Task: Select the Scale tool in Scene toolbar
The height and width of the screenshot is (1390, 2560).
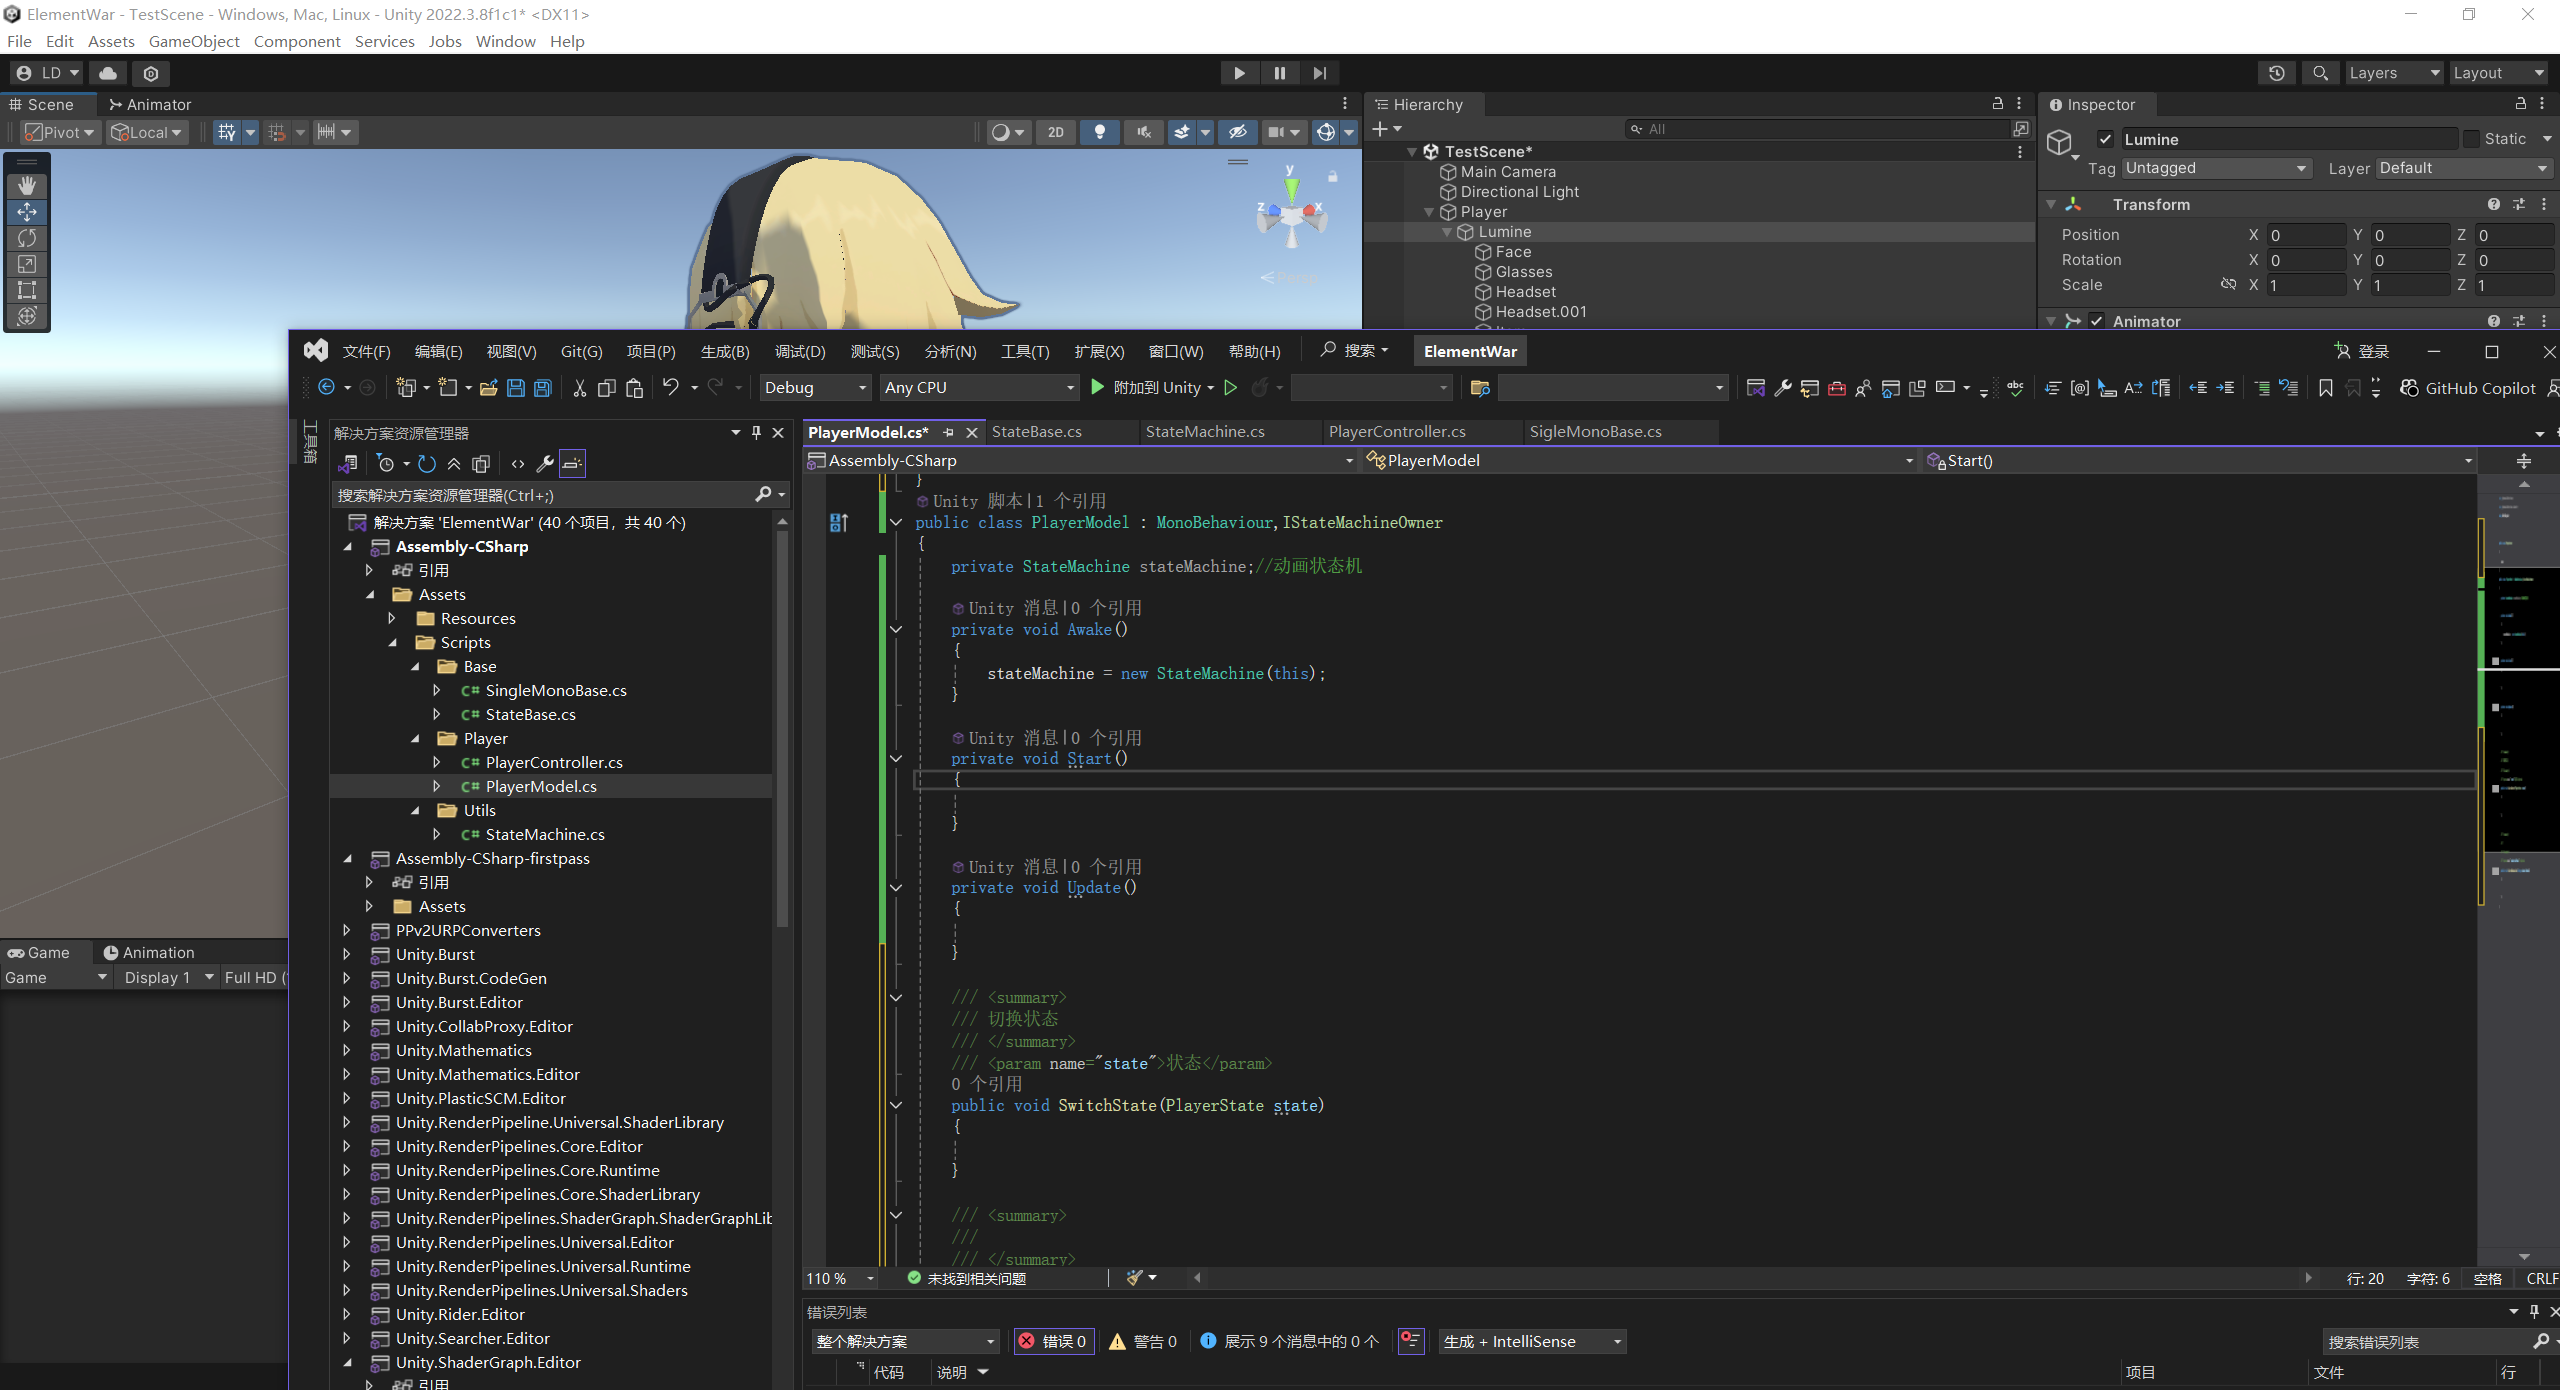Action: click(x=27, y=264)
